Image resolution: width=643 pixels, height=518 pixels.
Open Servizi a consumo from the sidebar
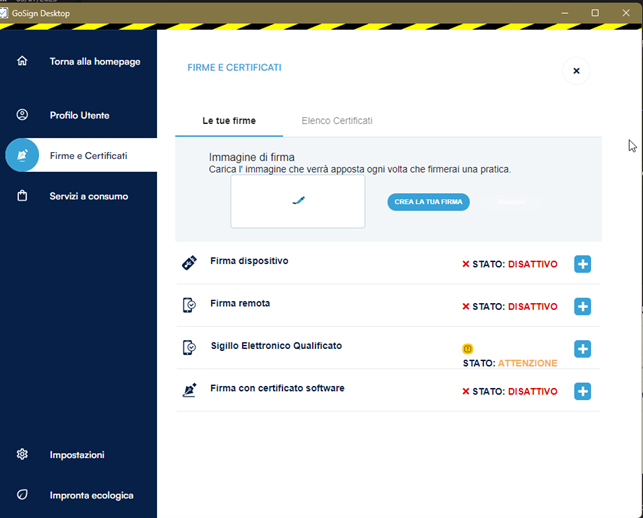click(x=89, y=196)
